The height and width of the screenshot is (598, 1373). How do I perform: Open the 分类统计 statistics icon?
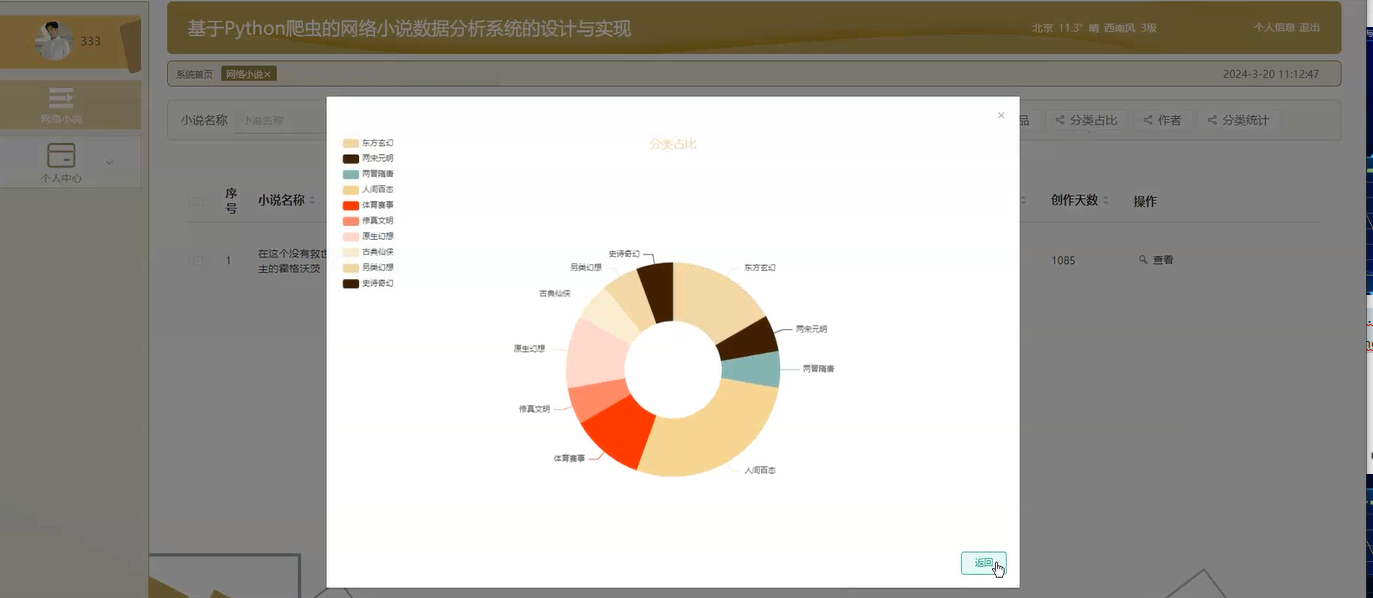coord(1212,119)
